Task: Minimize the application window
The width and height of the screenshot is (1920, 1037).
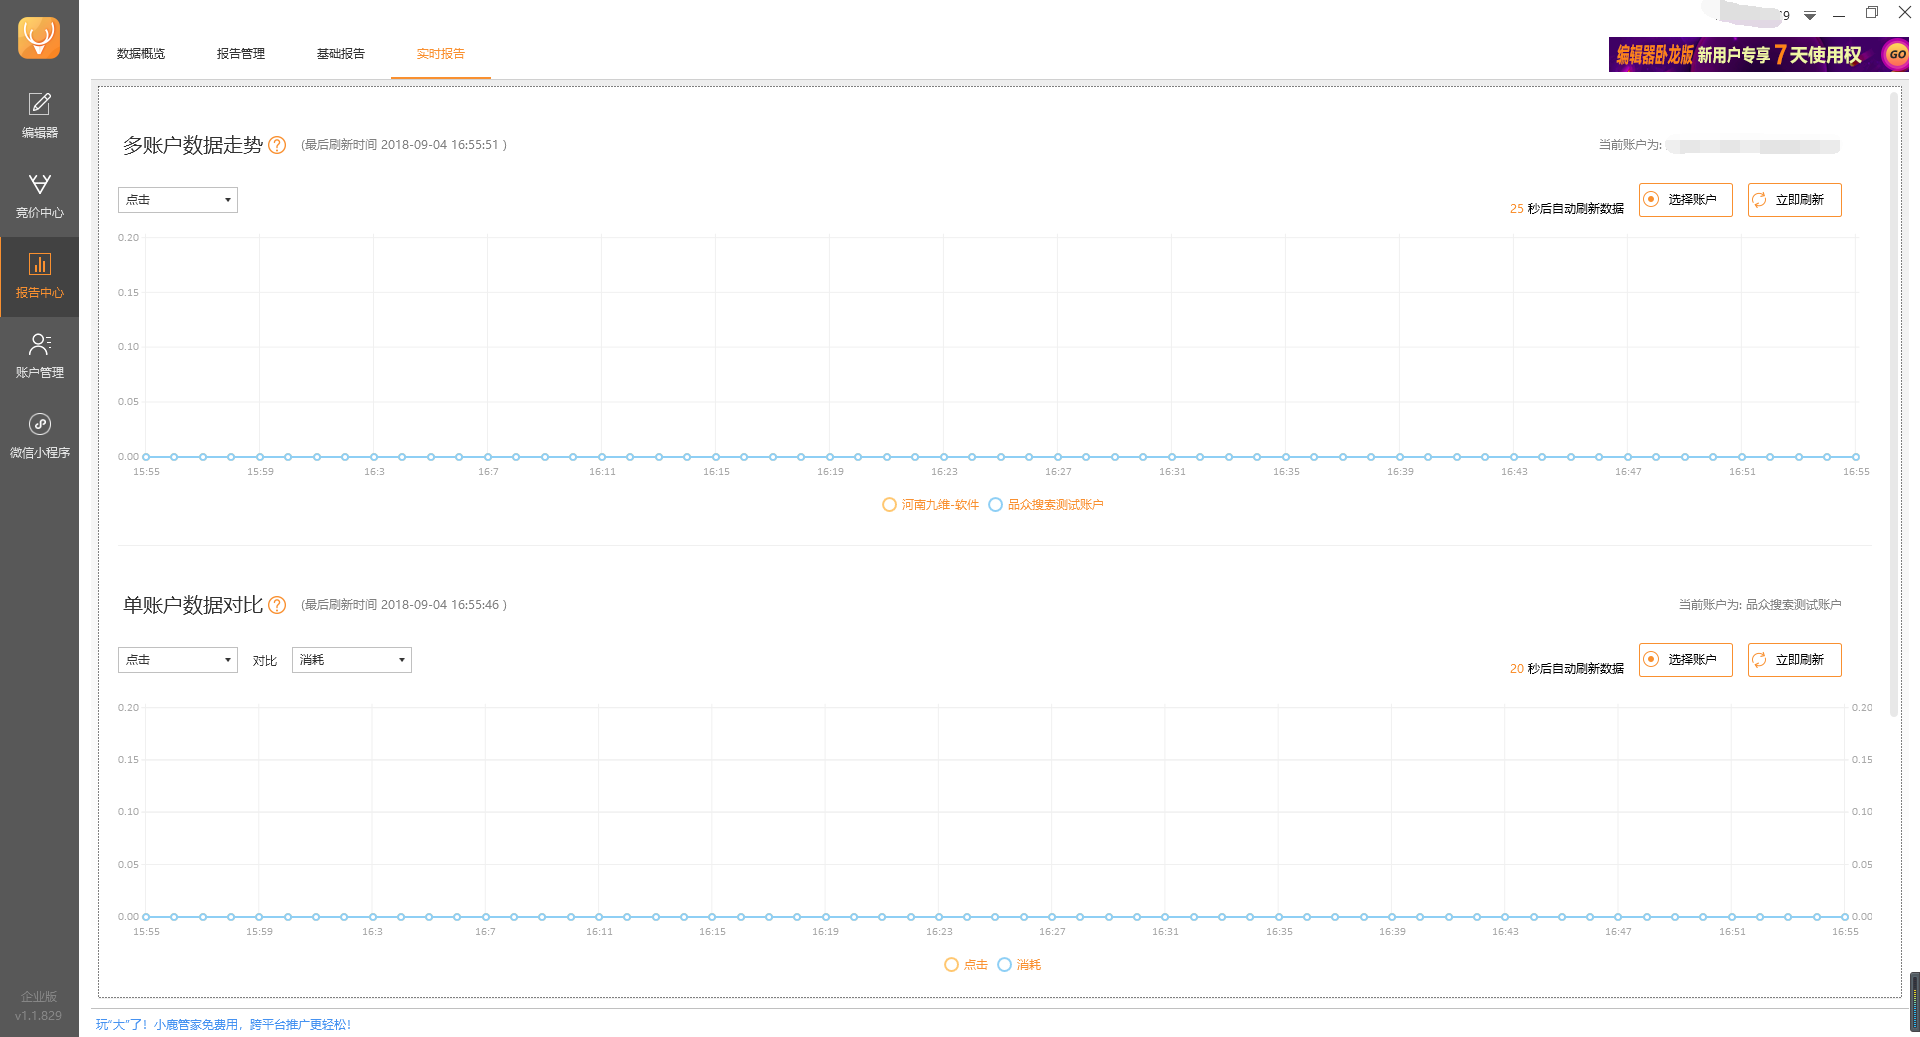Action: pos(1839,15)
